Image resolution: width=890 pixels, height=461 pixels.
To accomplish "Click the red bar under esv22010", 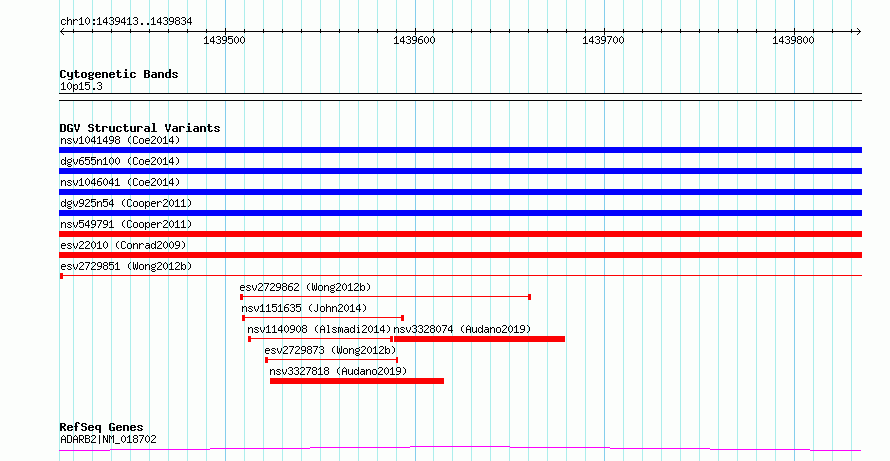I will 460,255.
